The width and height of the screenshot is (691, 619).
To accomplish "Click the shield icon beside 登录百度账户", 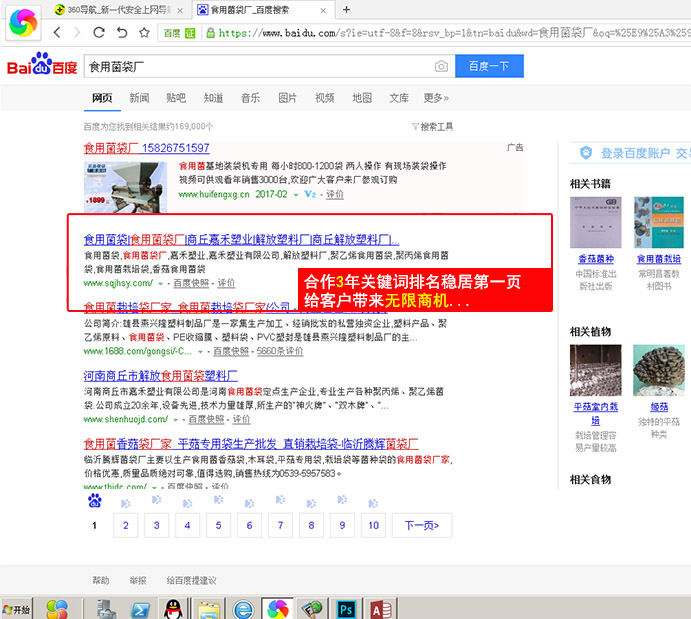I will 586,153.
